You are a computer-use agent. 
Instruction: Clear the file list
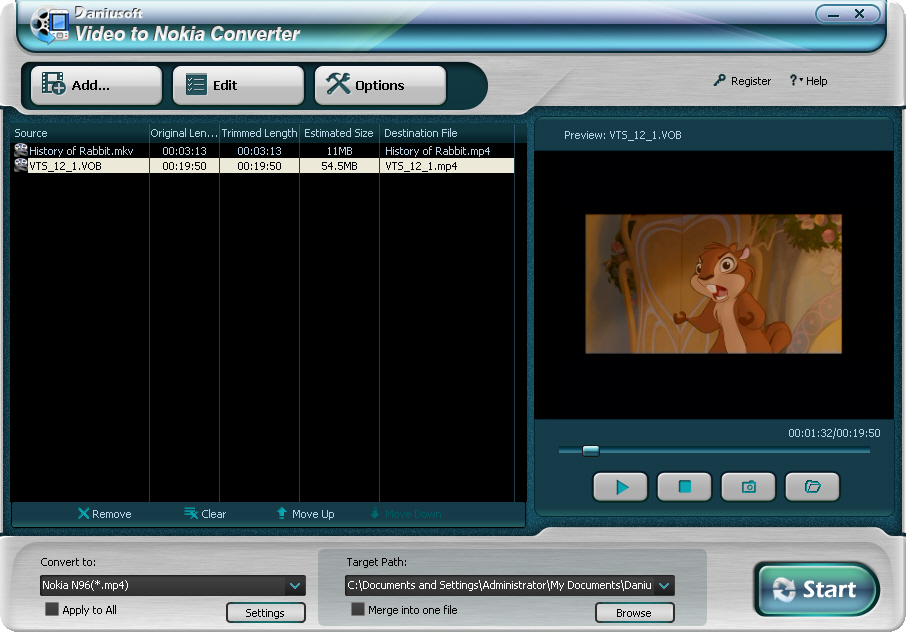(205, 514)
